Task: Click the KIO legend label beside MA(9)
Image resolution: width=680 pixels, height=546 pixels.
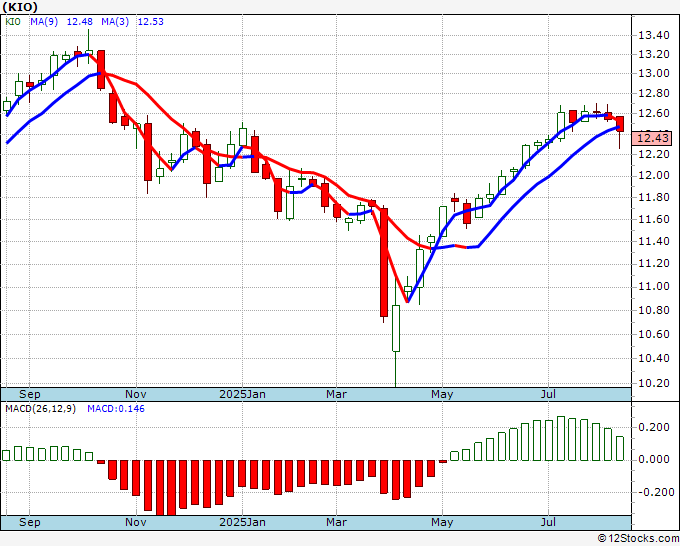Action: (13, 21)
